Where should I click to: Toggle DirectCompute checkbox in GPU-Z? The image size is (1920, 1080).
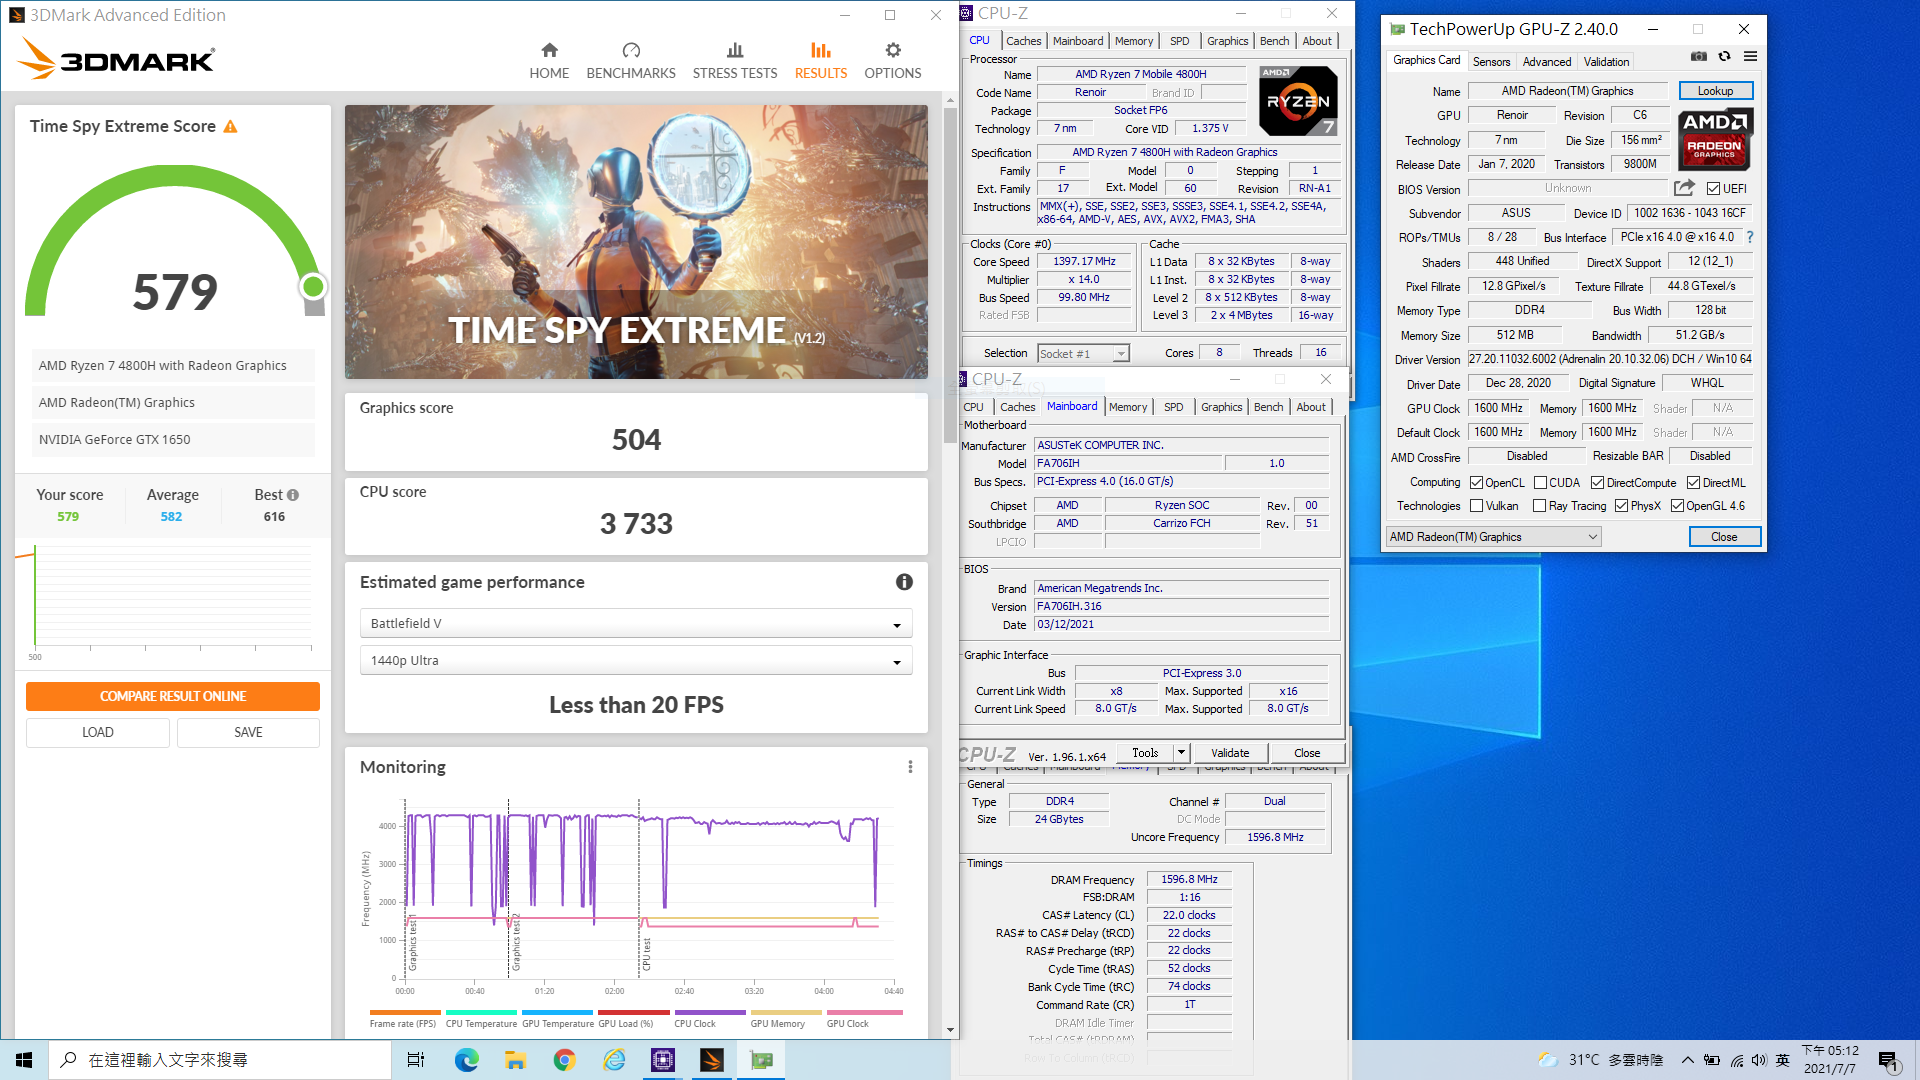1597,483
